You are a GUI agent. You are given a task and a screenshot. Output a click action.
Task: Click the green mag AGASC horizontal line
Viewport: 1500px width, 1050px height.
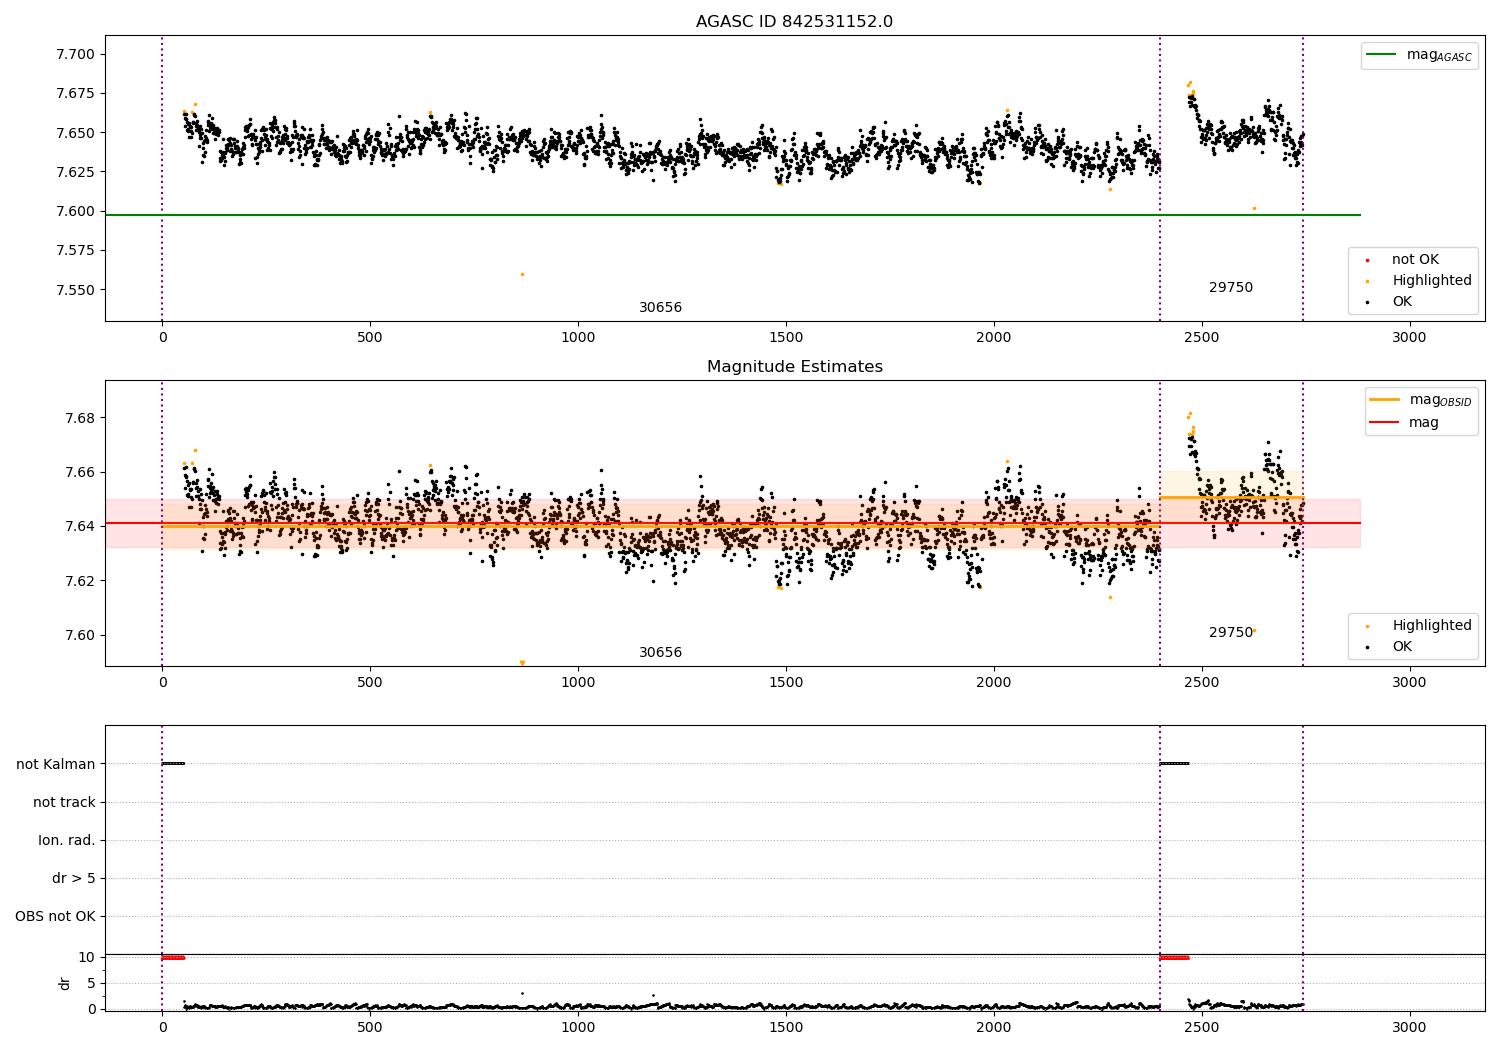tap(733, 215)
